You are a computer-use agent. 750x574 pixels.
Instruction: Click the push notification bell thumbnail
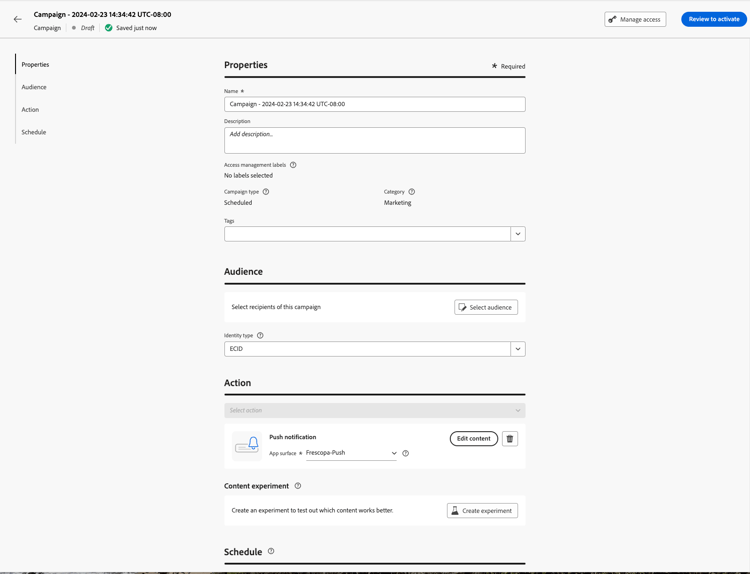coord(247,446)
